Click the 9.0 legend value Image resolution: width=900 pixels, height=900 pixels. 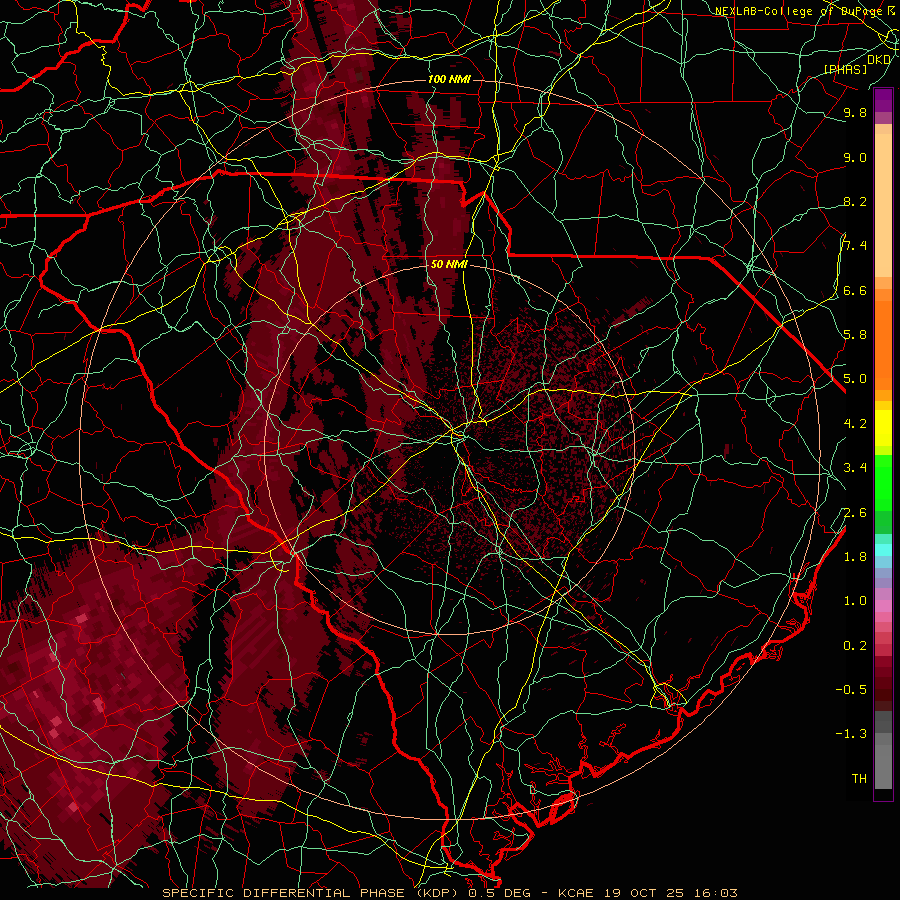click(x=855, y=157)
